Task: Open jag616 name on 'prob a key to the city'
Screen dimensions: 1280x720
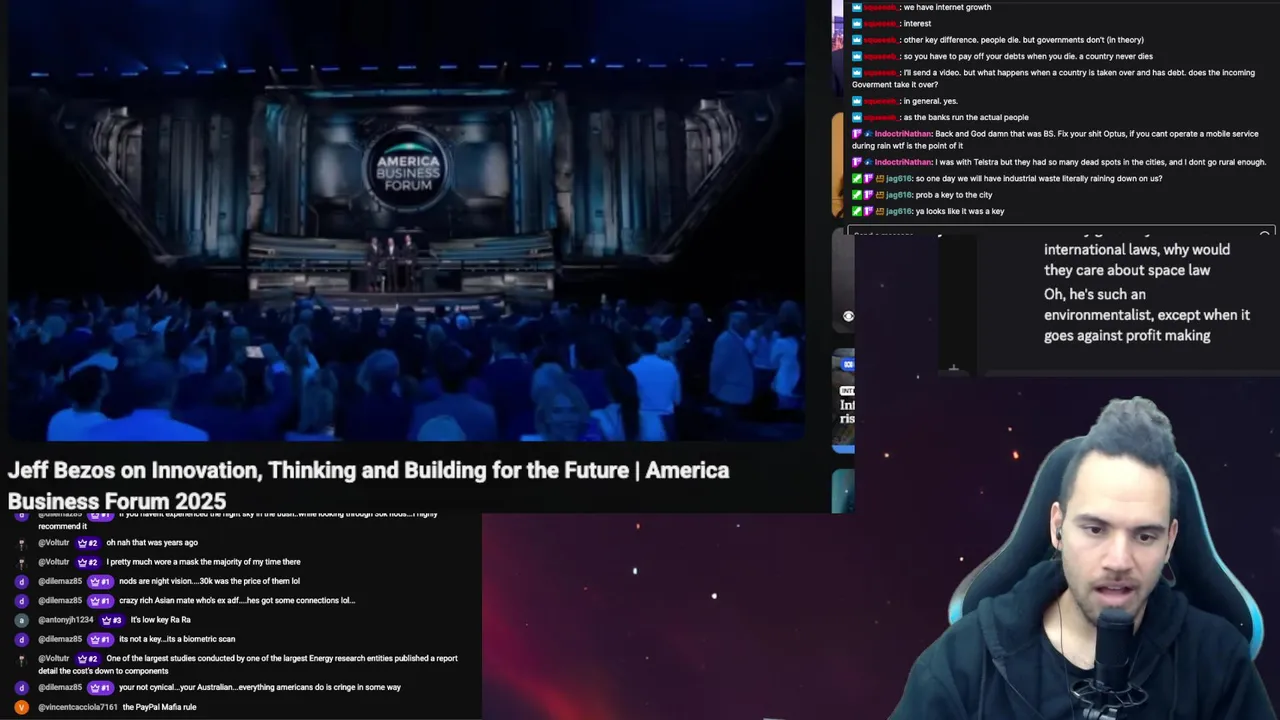Action: [898, 195]
